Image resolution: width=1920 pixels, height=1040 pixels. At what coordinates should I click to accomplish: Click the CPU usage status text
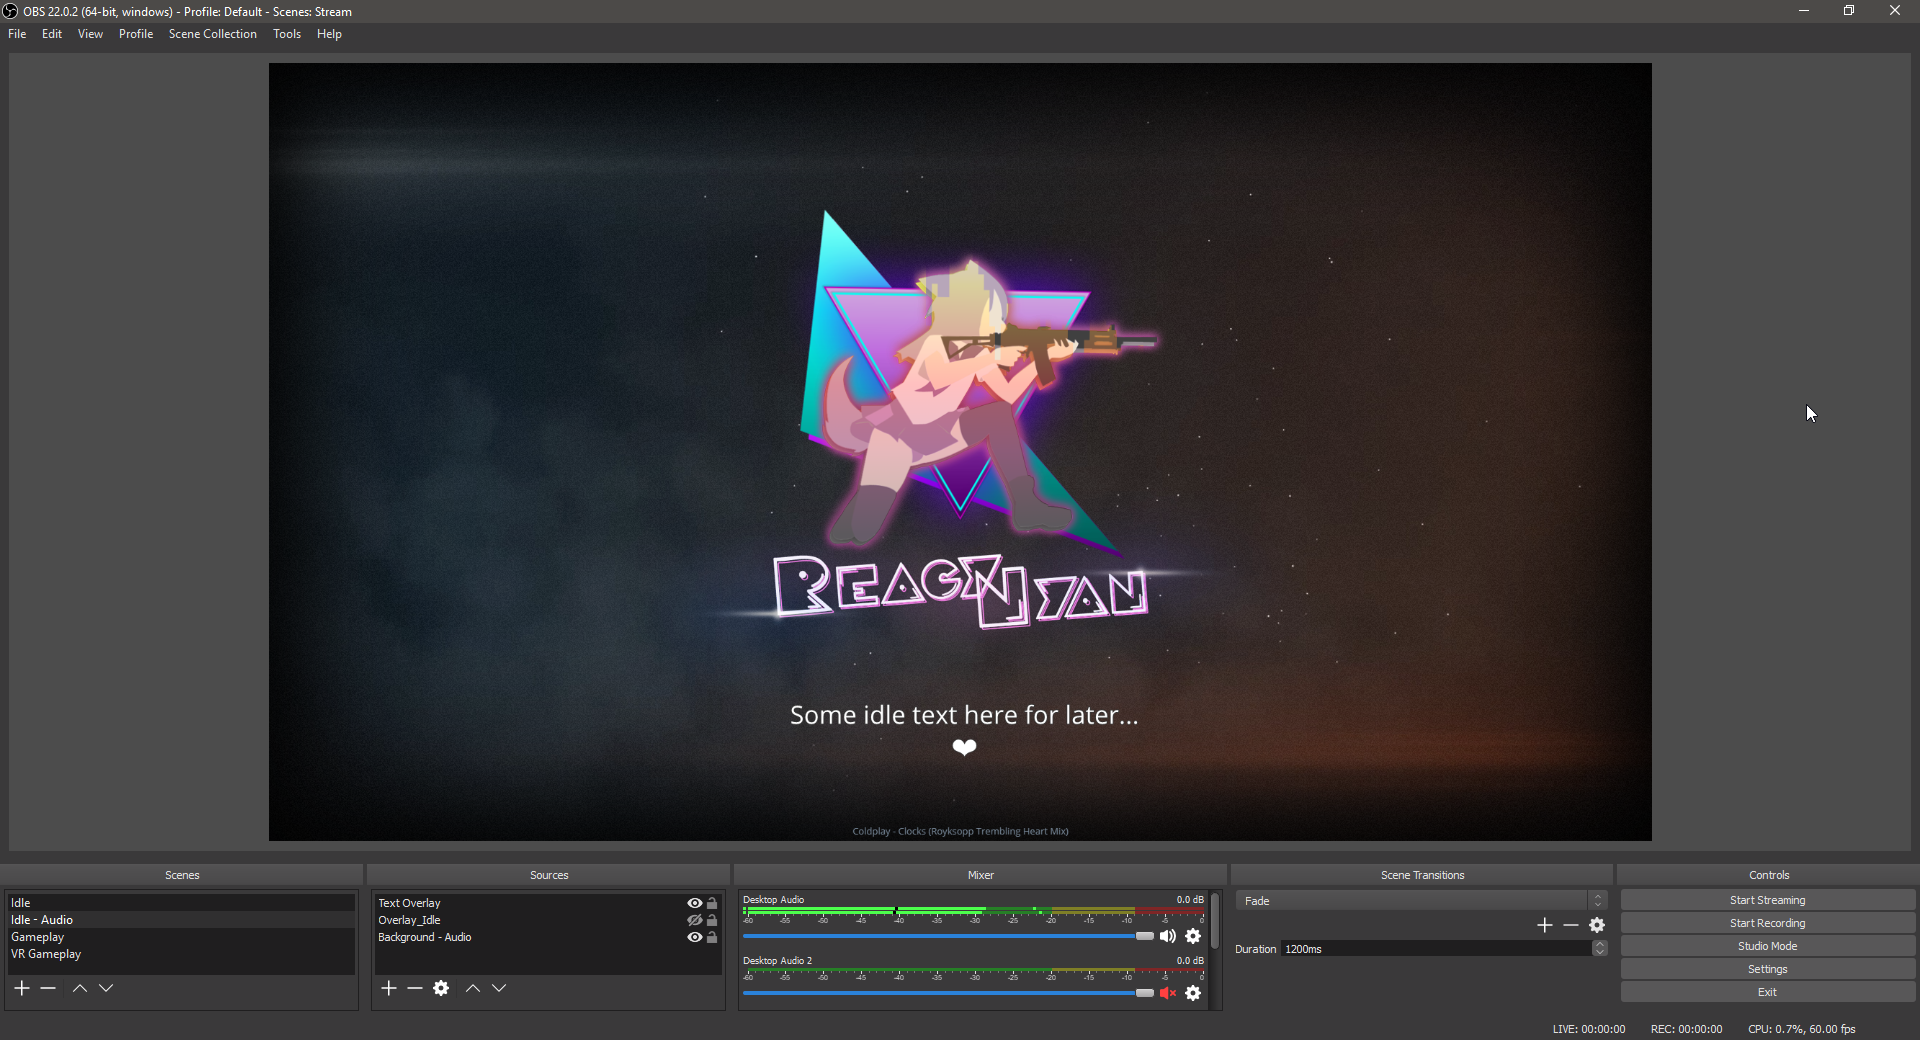1802,1029
